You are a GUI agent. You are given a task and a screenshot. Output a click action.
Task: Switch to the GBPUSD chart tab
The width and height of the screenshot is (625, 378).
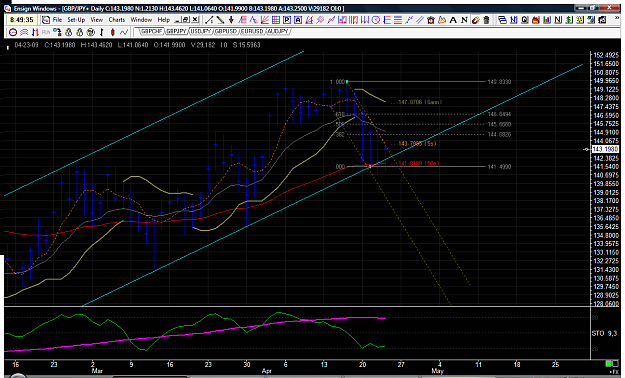[x=226, y=31]
